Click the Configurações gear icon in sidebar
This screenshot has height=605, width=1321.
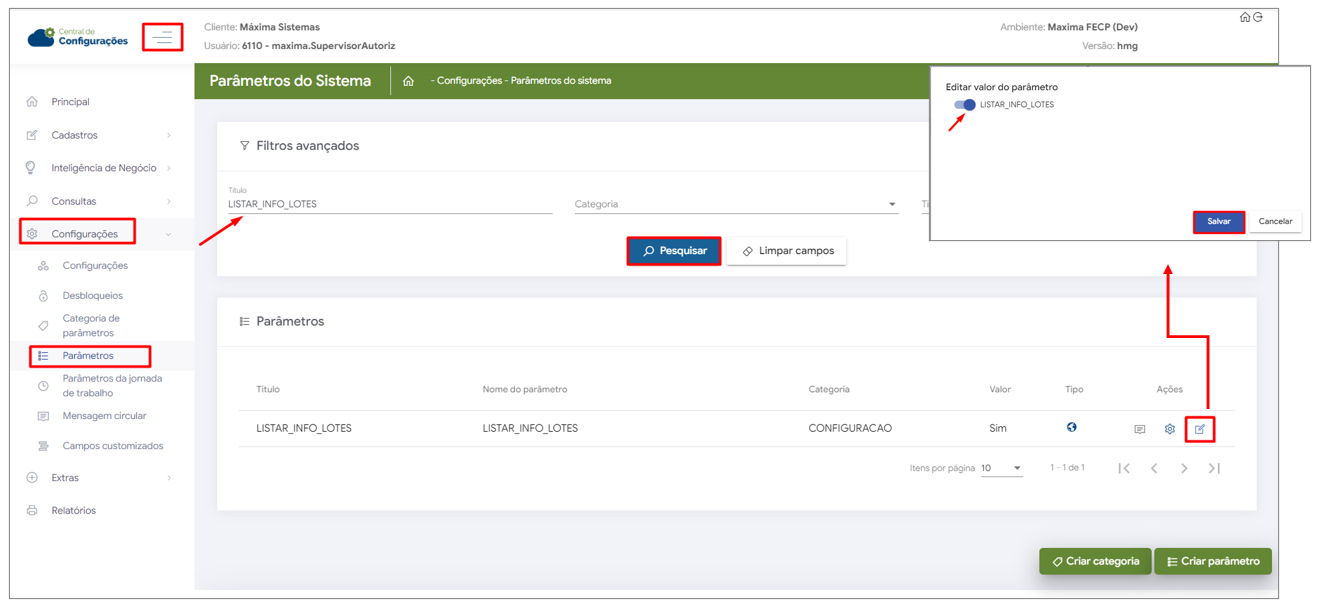32,234
